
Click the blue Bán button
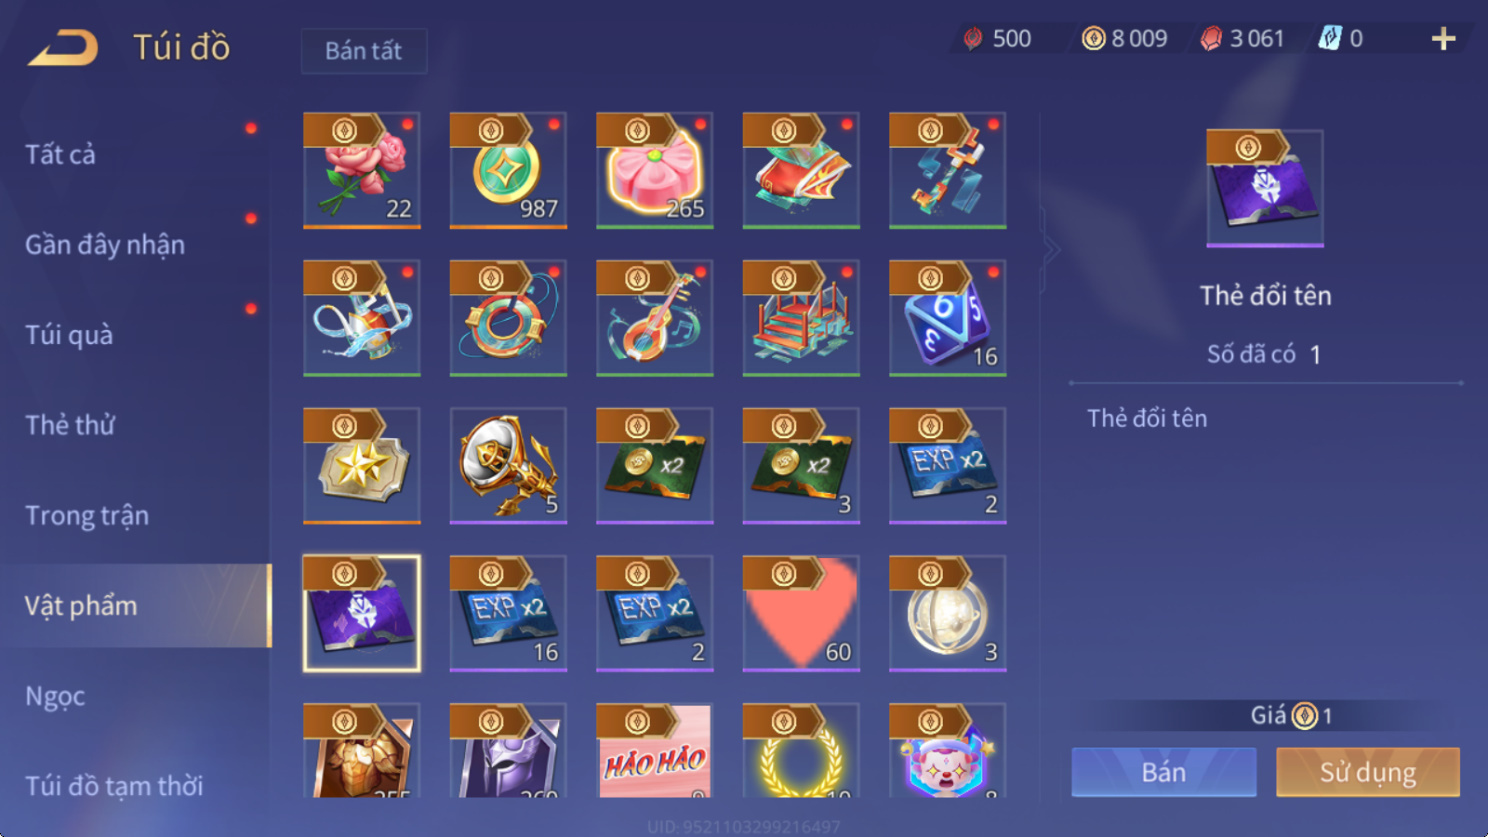[1164, 772]
